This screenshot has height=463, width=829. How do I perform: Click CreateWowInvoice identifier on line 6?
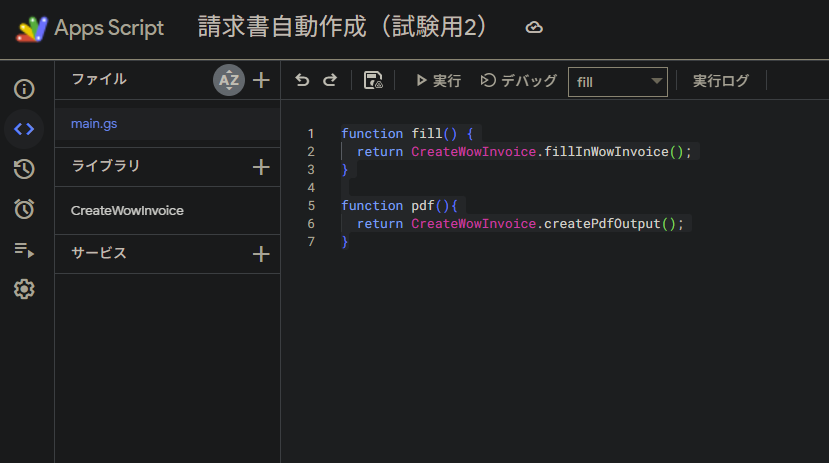pos(474,224)
